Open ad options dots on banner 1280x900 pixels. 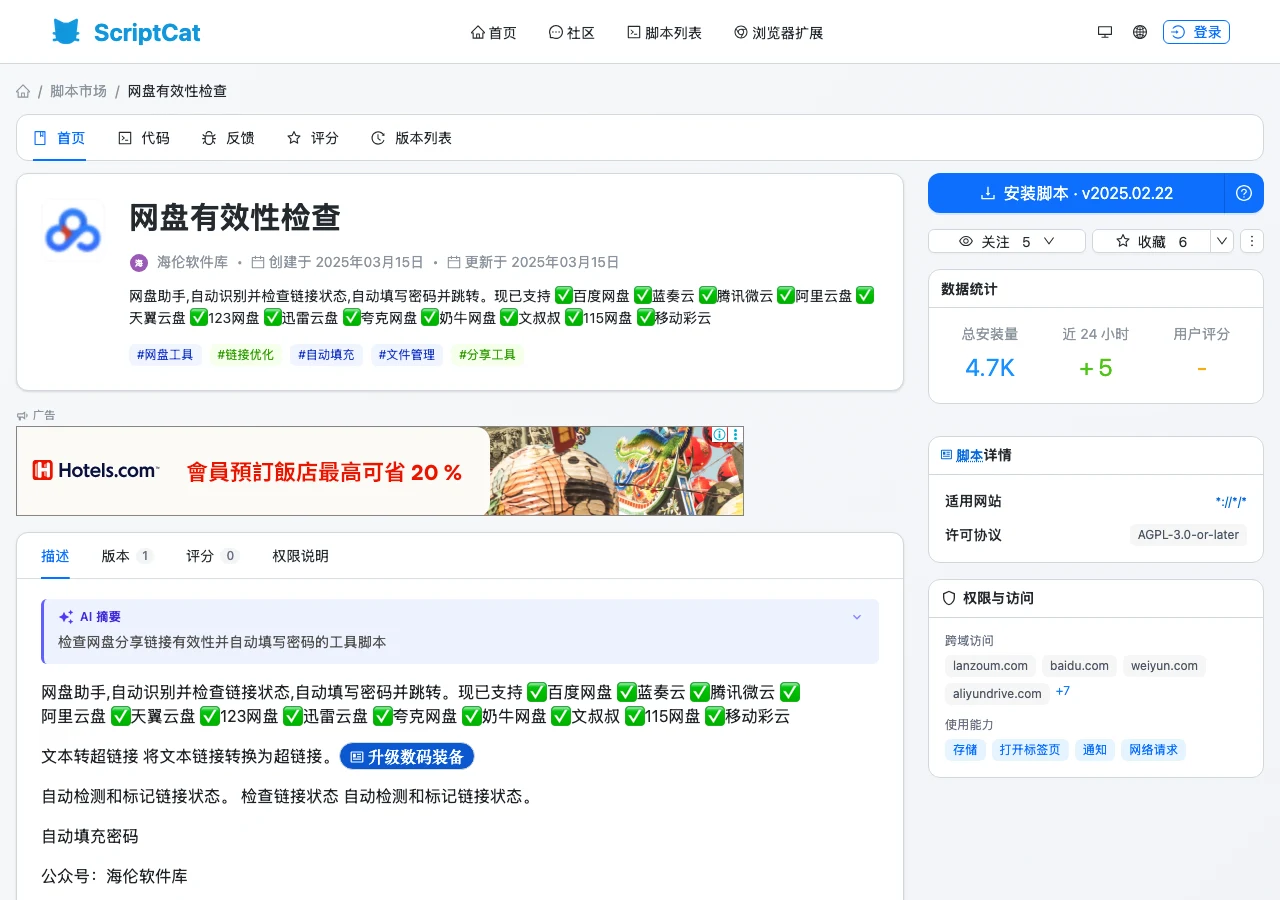[x=736, y=434]
